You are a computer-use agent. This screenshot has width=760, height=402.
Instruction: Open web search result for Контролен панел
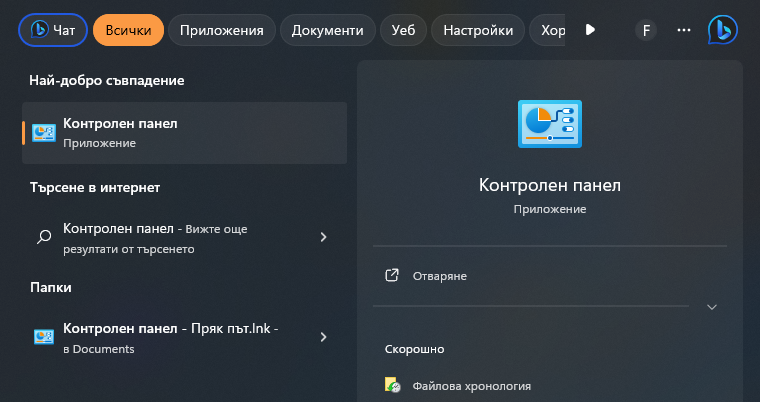click(185, 238)
